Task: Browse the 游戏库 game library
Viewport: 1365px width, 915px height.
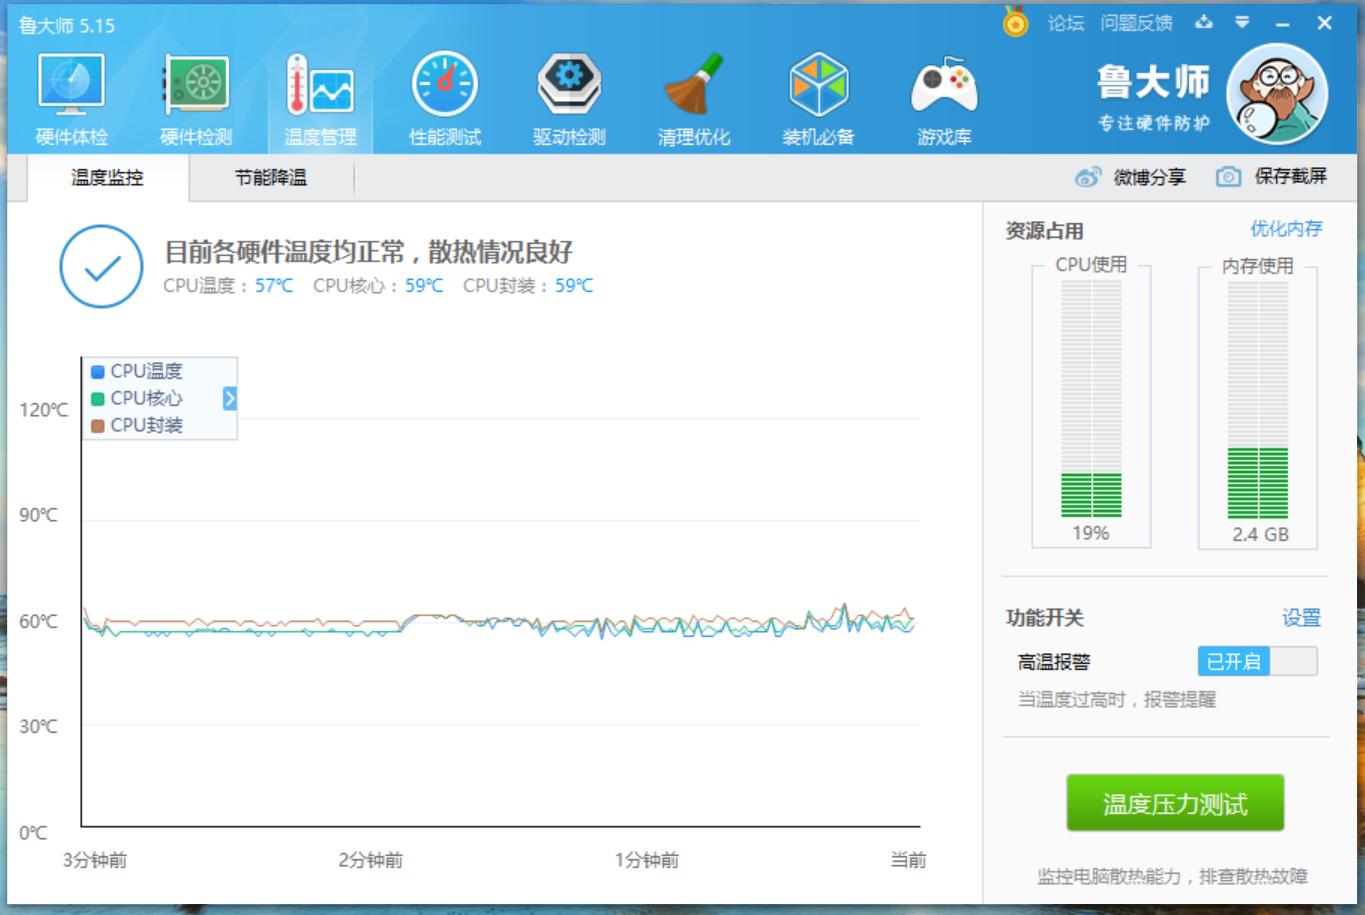Action: click(x=944, y=95)
